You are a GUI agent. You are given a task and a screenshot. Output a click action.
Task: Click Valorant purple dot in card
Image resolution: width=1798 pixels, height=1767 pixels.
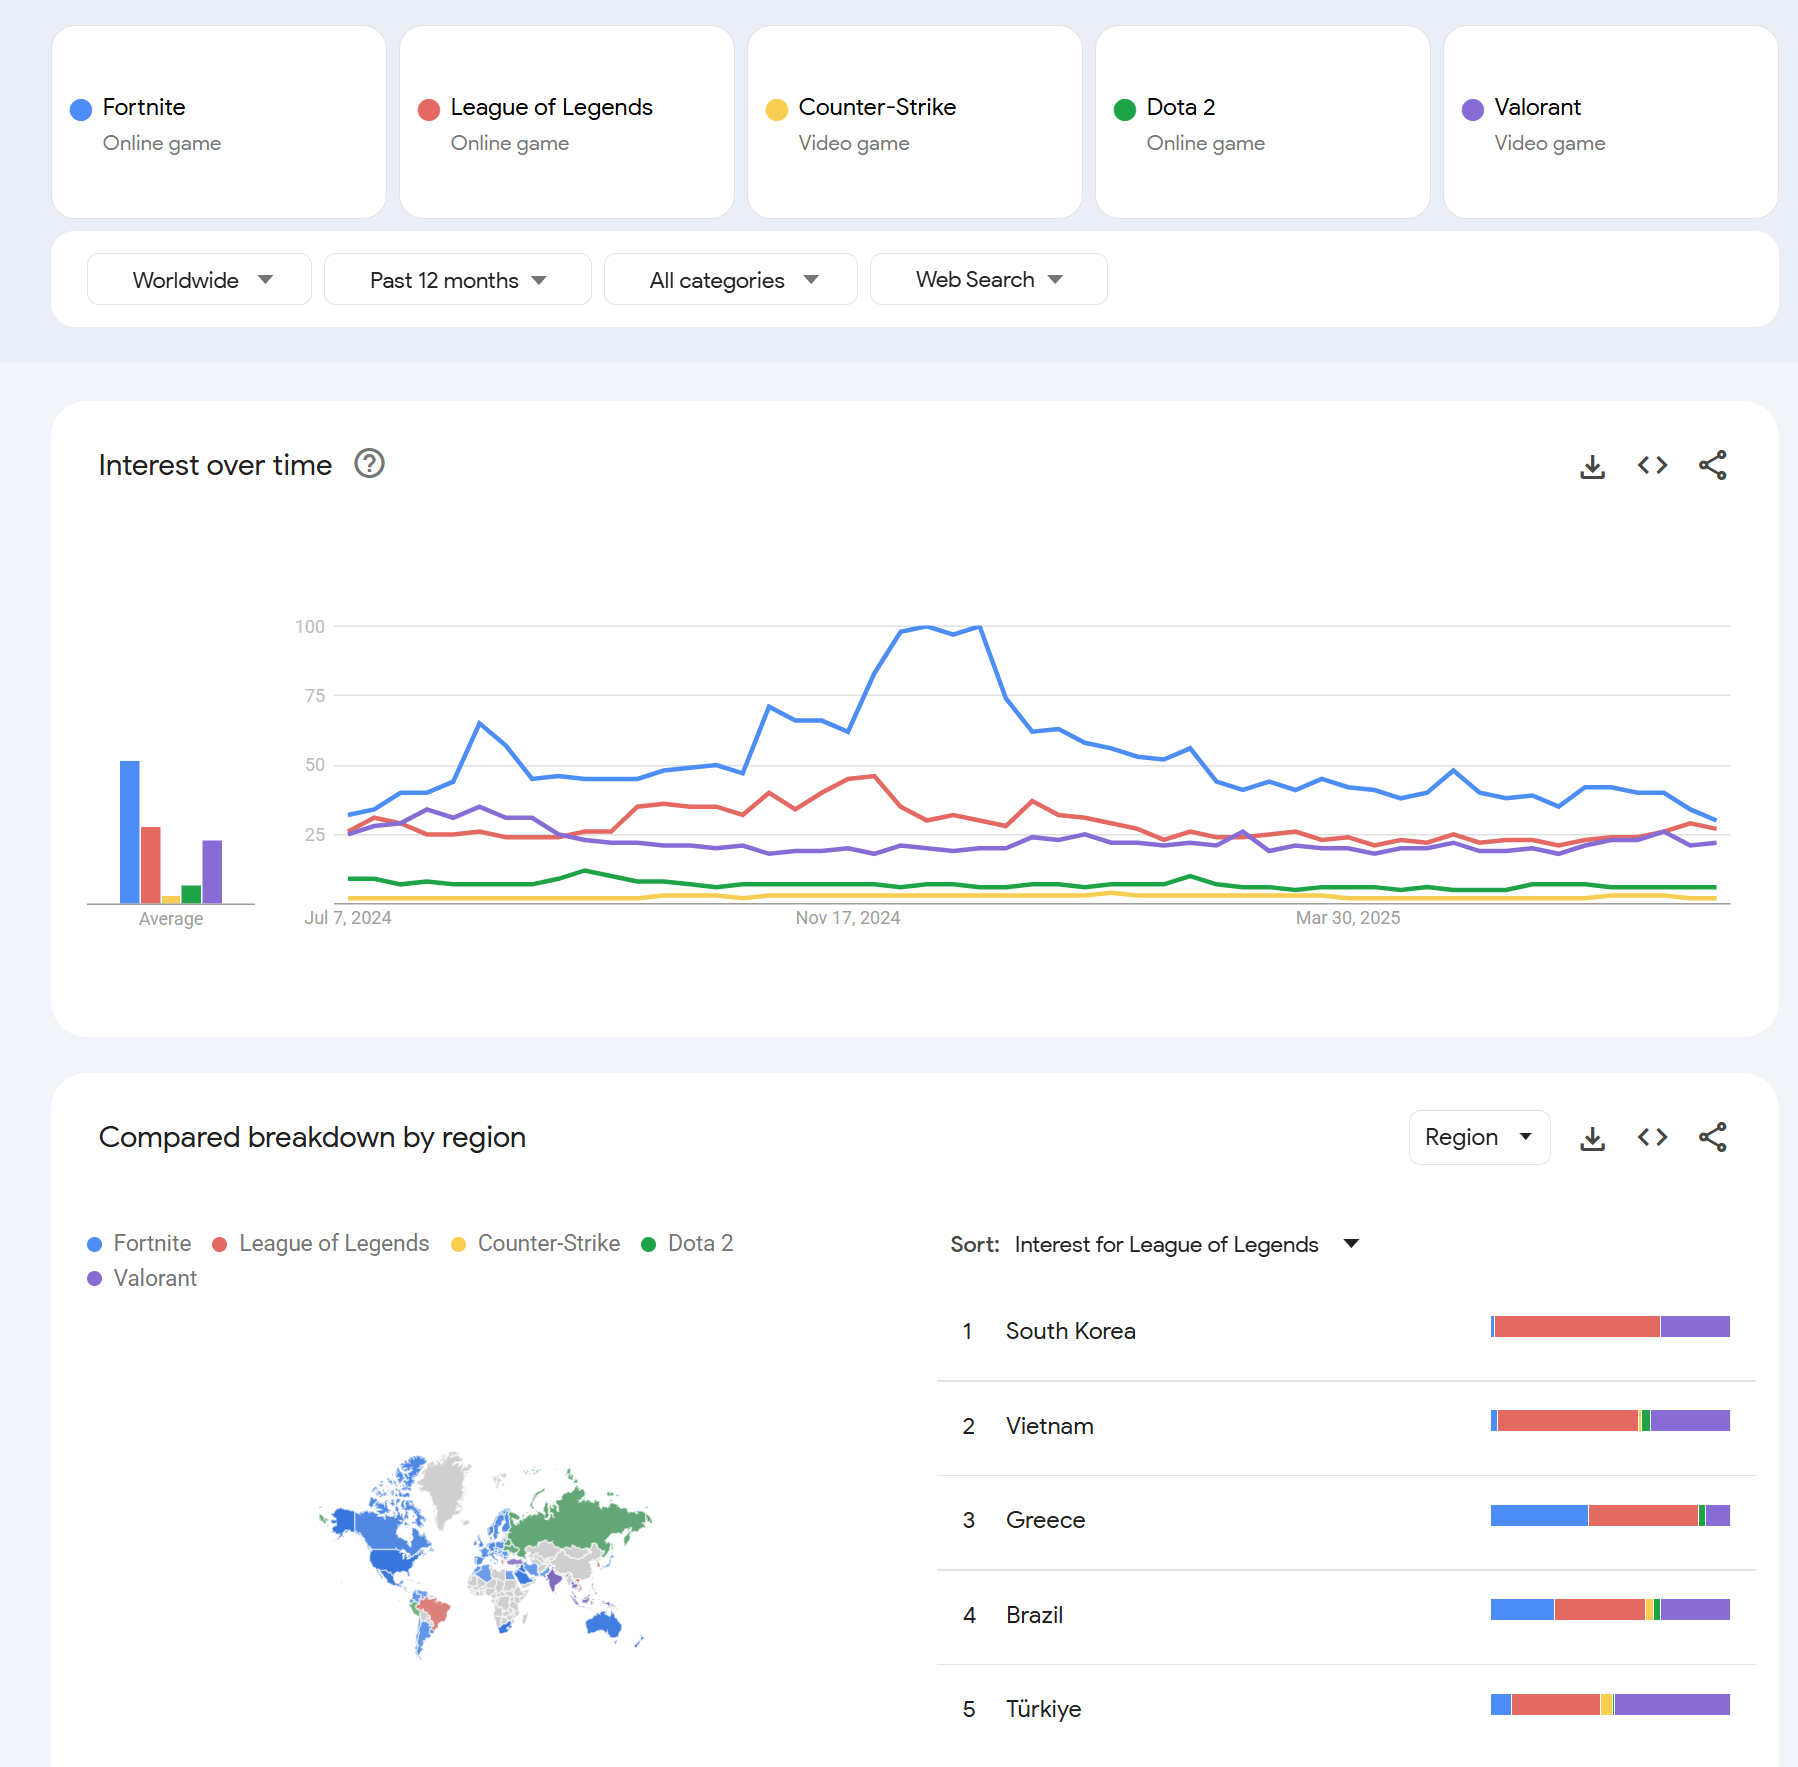click(1473, 109)
